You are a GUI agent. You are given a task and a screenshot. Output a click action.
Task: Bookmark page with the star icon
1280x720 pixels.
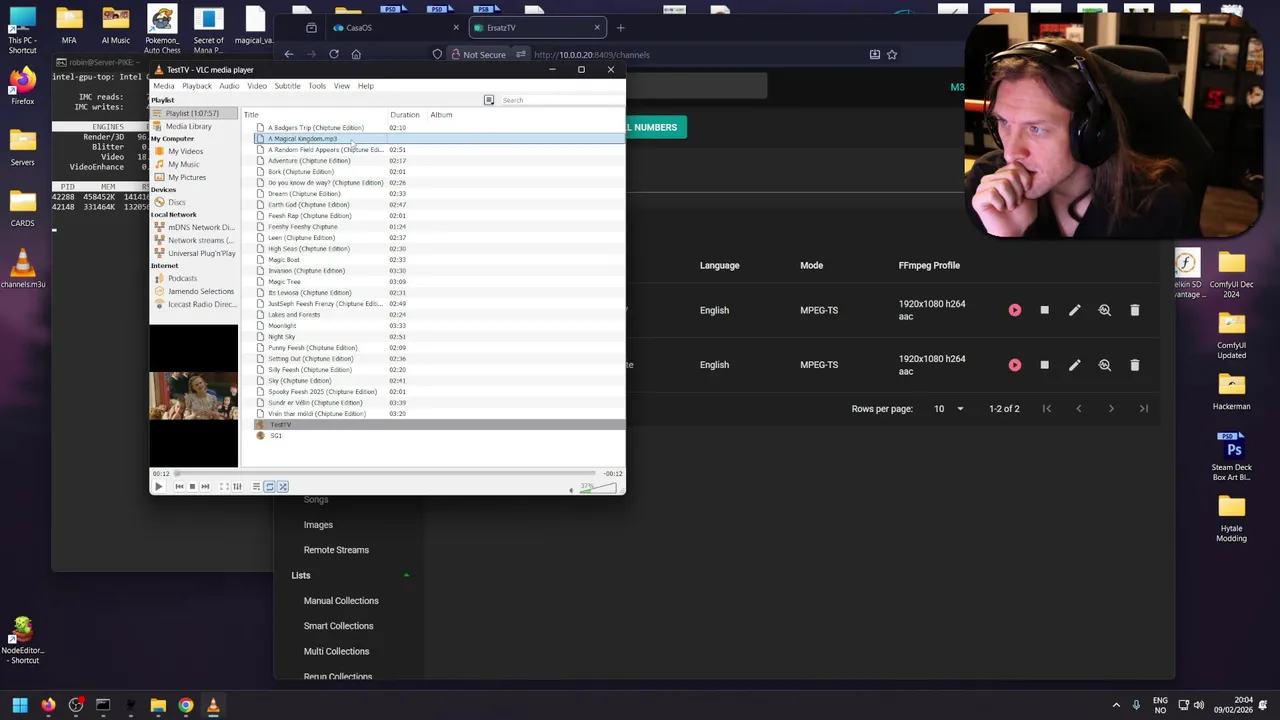tap(892, 55)
